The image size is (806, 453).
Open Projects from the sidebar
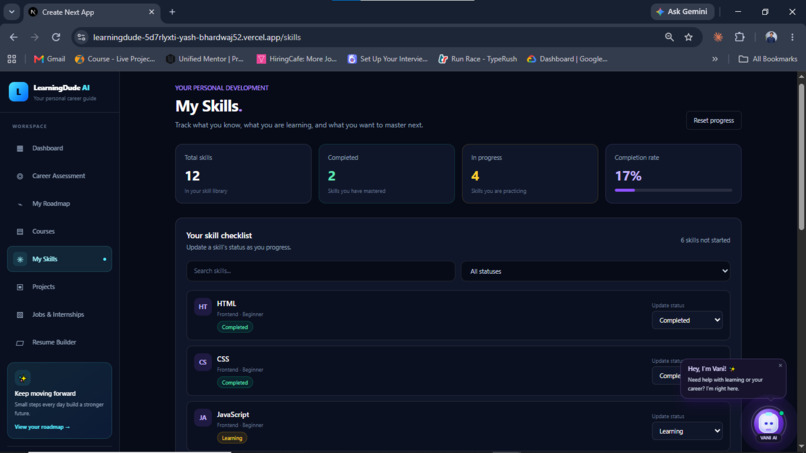point(60,287)
